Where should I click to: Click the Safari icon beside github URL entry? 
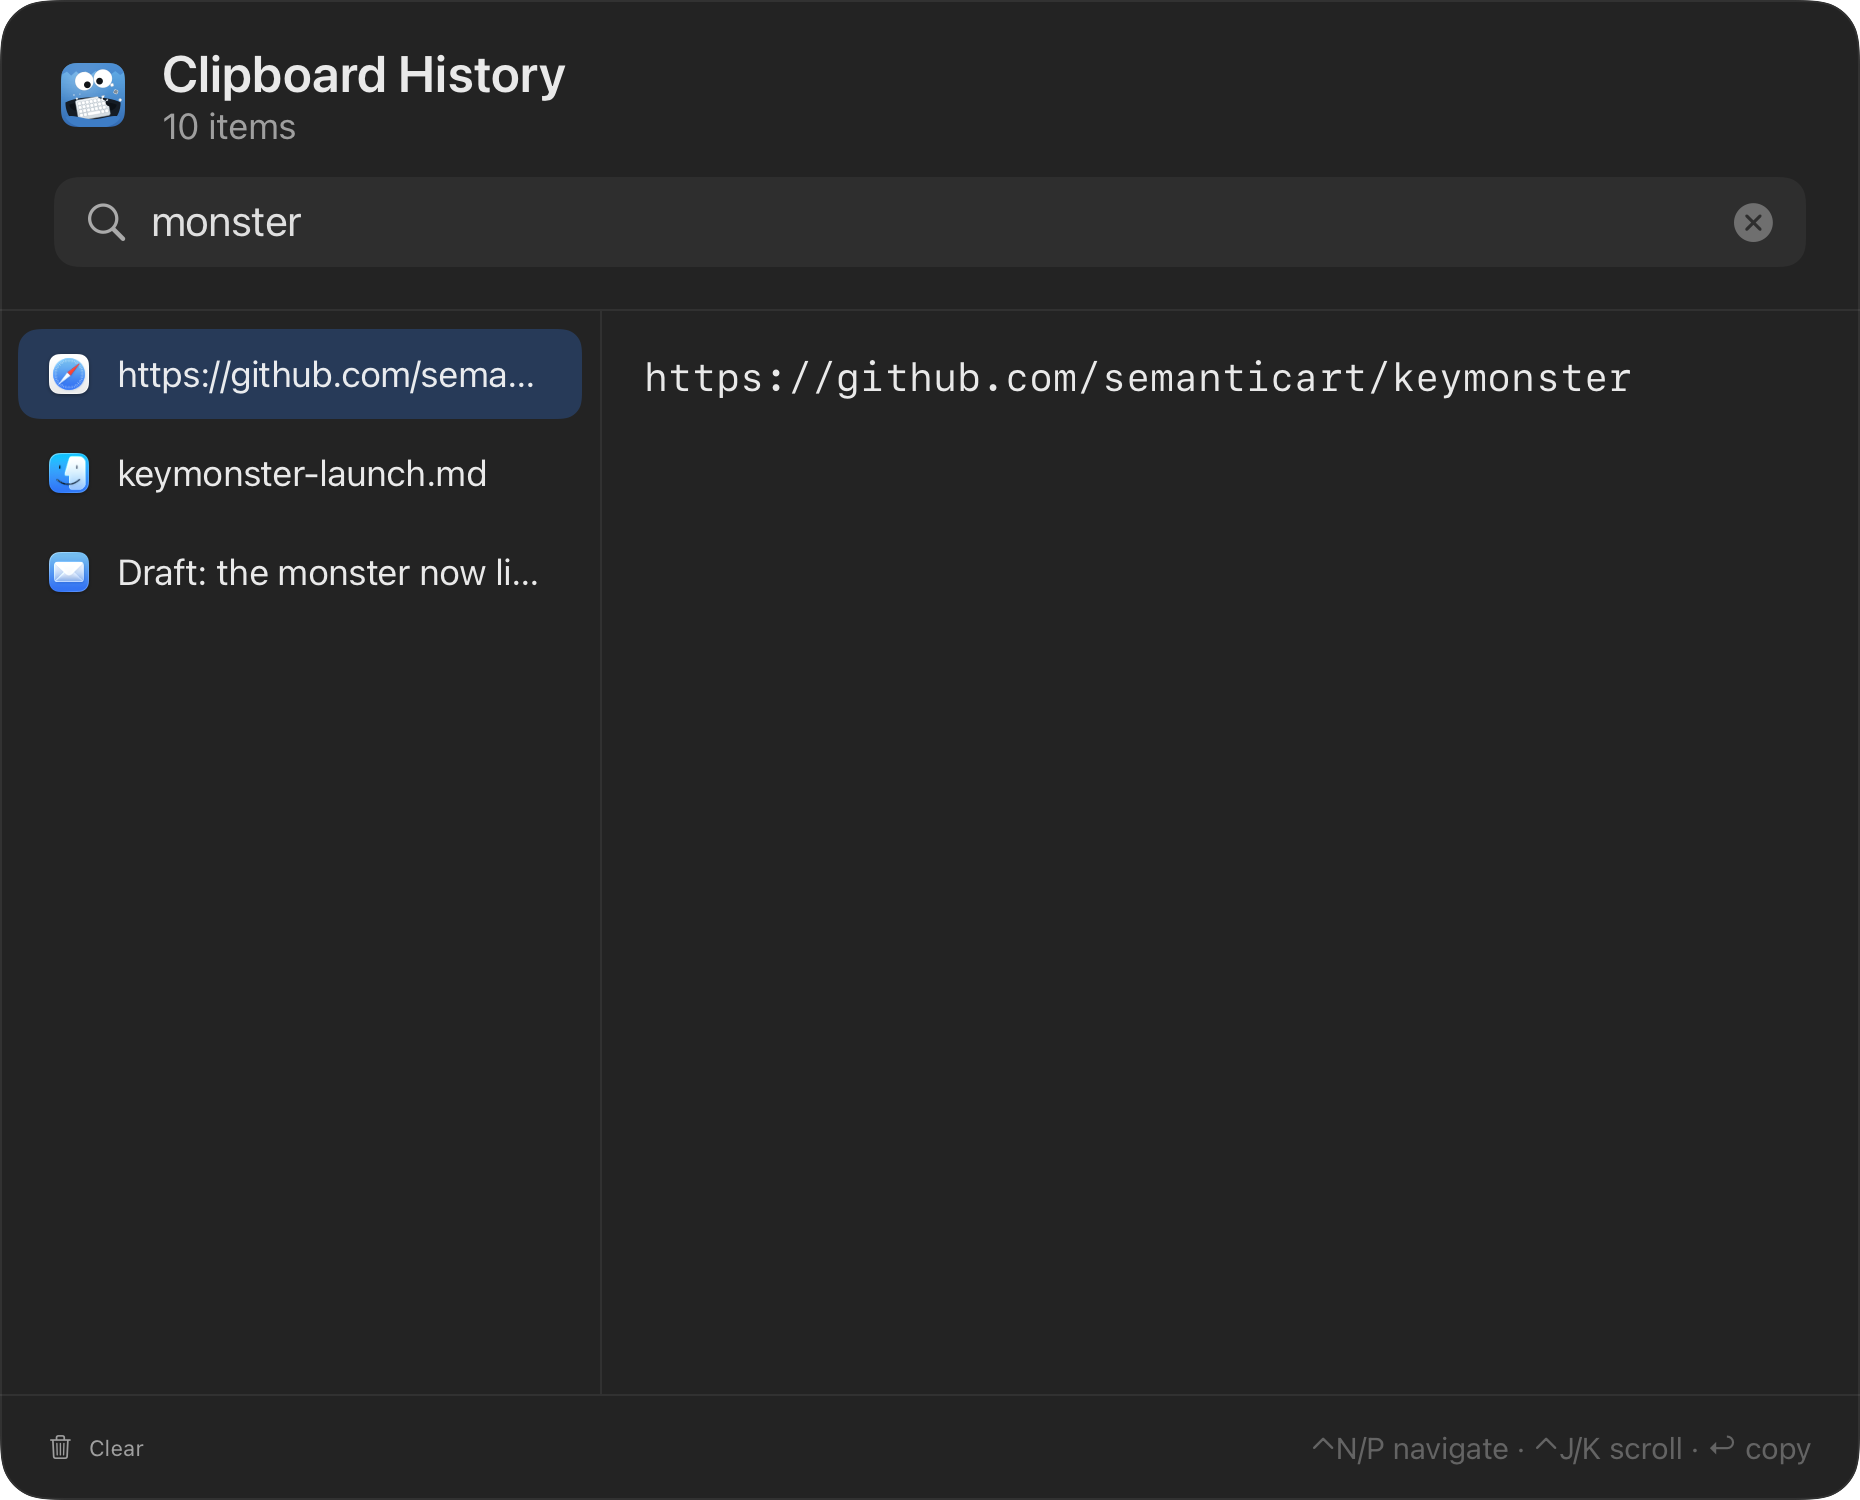point(69,374)
